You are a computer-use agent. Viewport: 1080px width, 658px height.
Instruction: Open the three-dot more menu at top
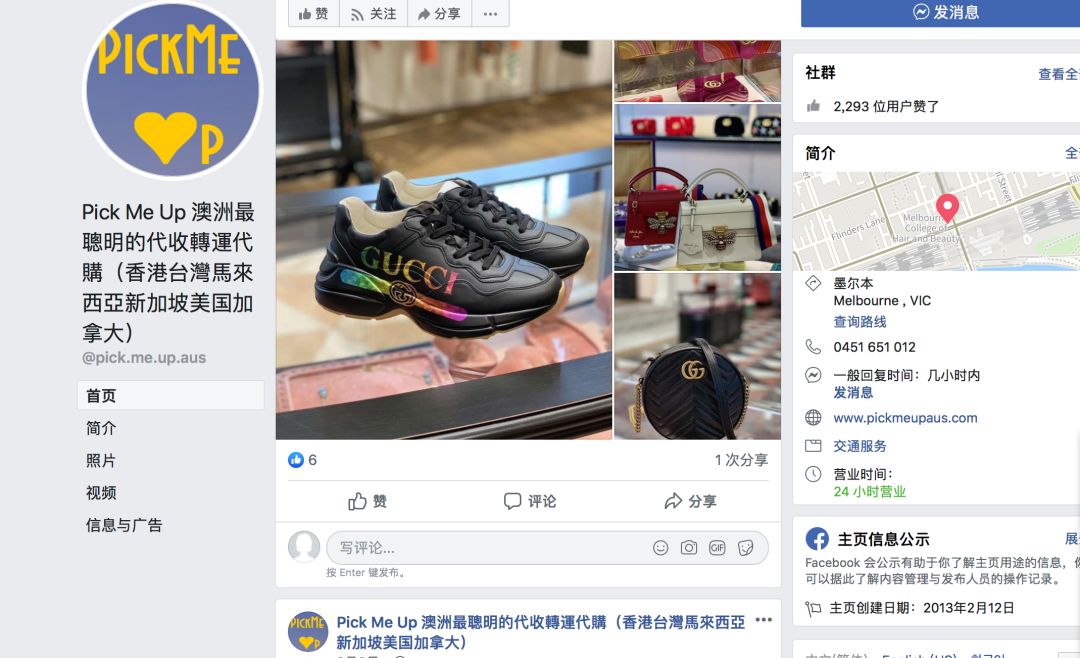(x=490, y=14)
